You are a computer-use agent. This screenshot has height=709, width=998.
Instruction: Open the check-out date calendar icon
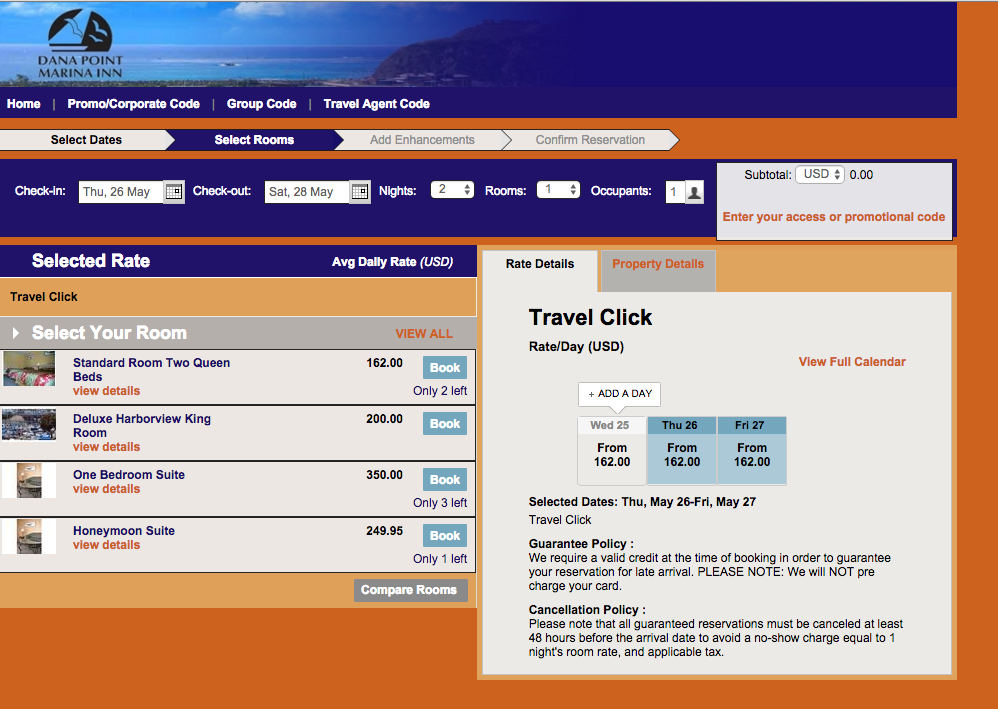click(360, 192)
